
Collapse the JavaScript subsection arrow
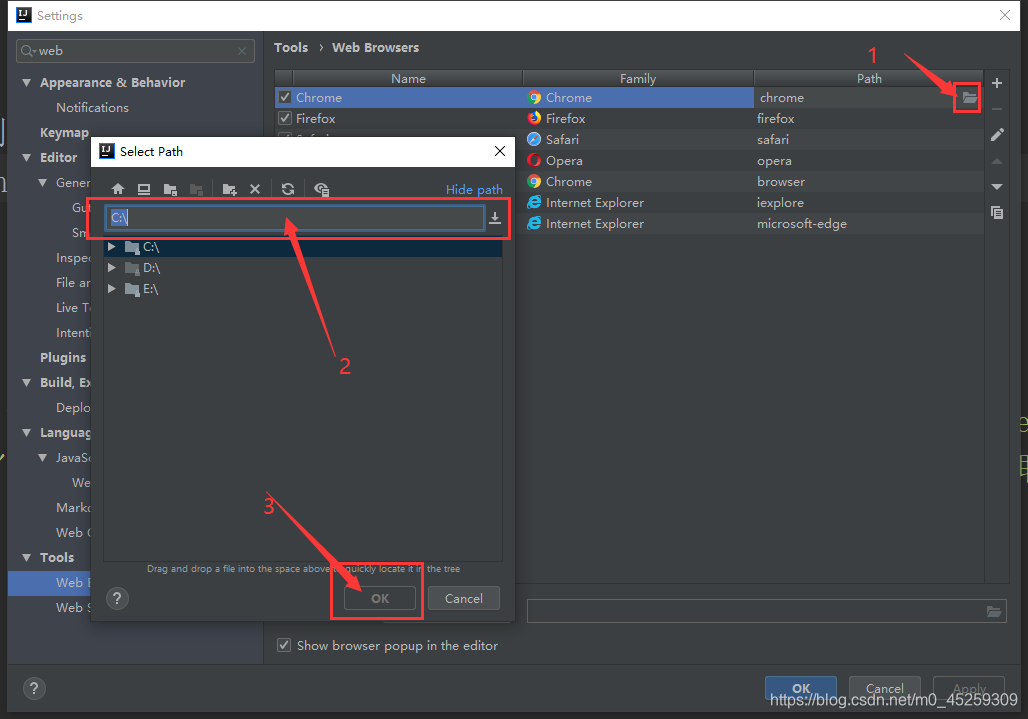[43, 457]
